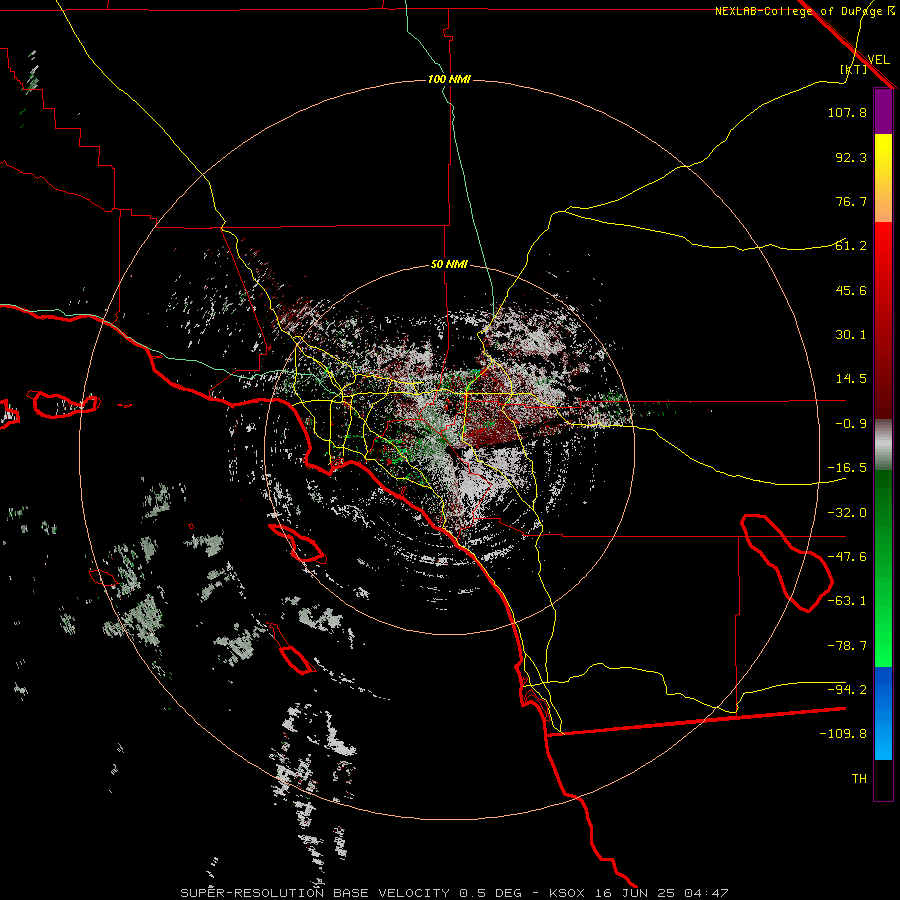Click the NEXLAB-College of DuPage label

(x=800, y=11)
